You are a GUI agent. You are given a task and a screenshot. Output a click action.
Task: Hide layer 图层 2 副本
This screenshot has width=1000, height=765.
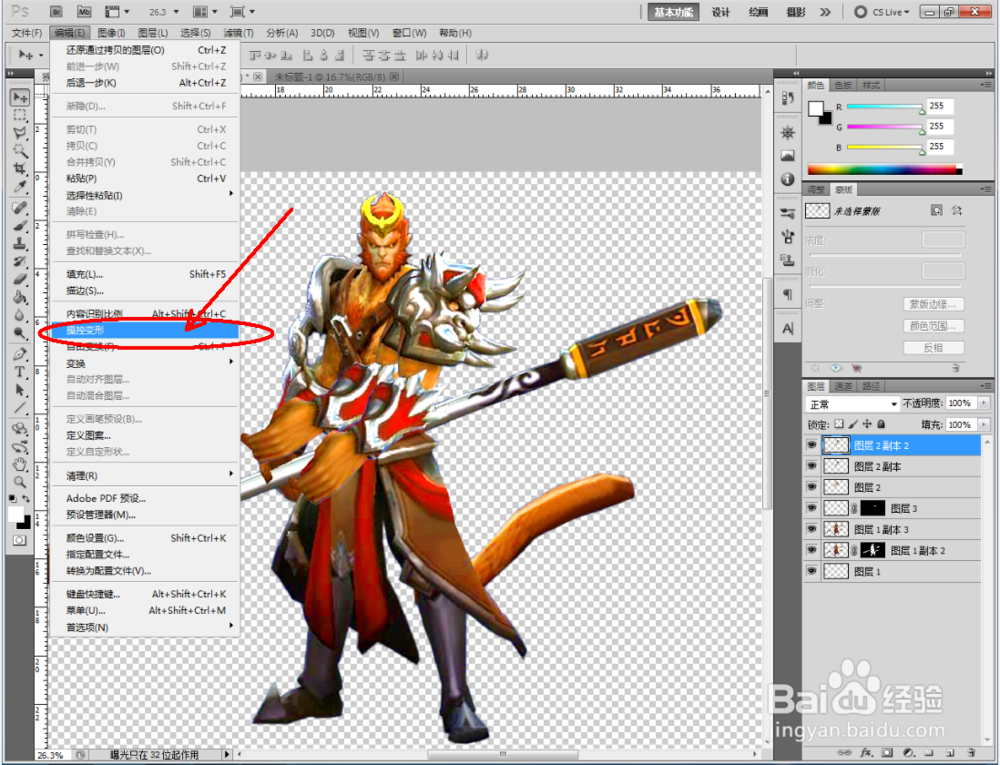tap(811, 466)
